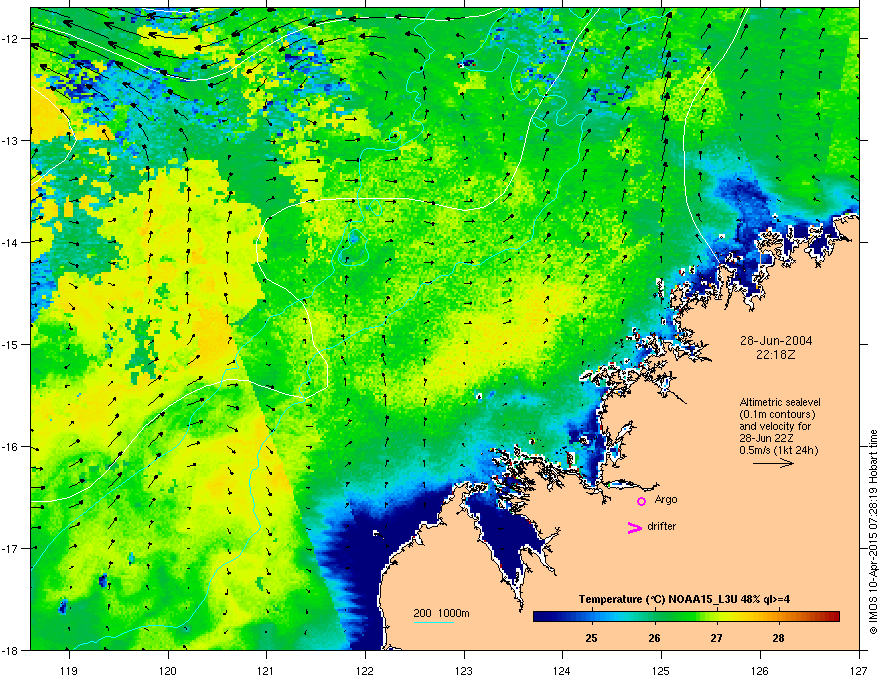Click the magenta Argo circle legend marker
The image size is (880, 680).
click(x=641, y=501)
